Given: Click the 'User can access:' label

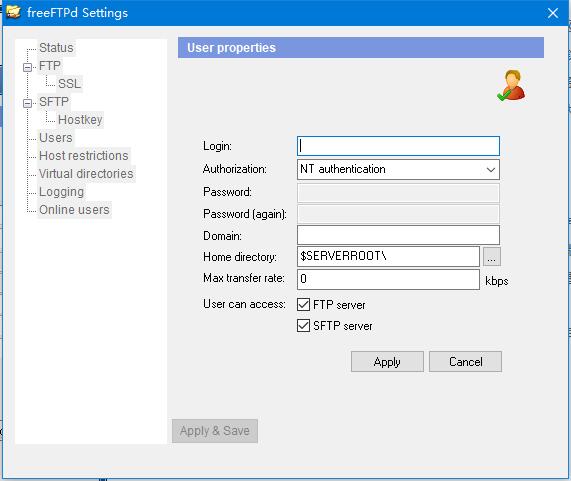Looking at the screenshot, I should point(244,304).
